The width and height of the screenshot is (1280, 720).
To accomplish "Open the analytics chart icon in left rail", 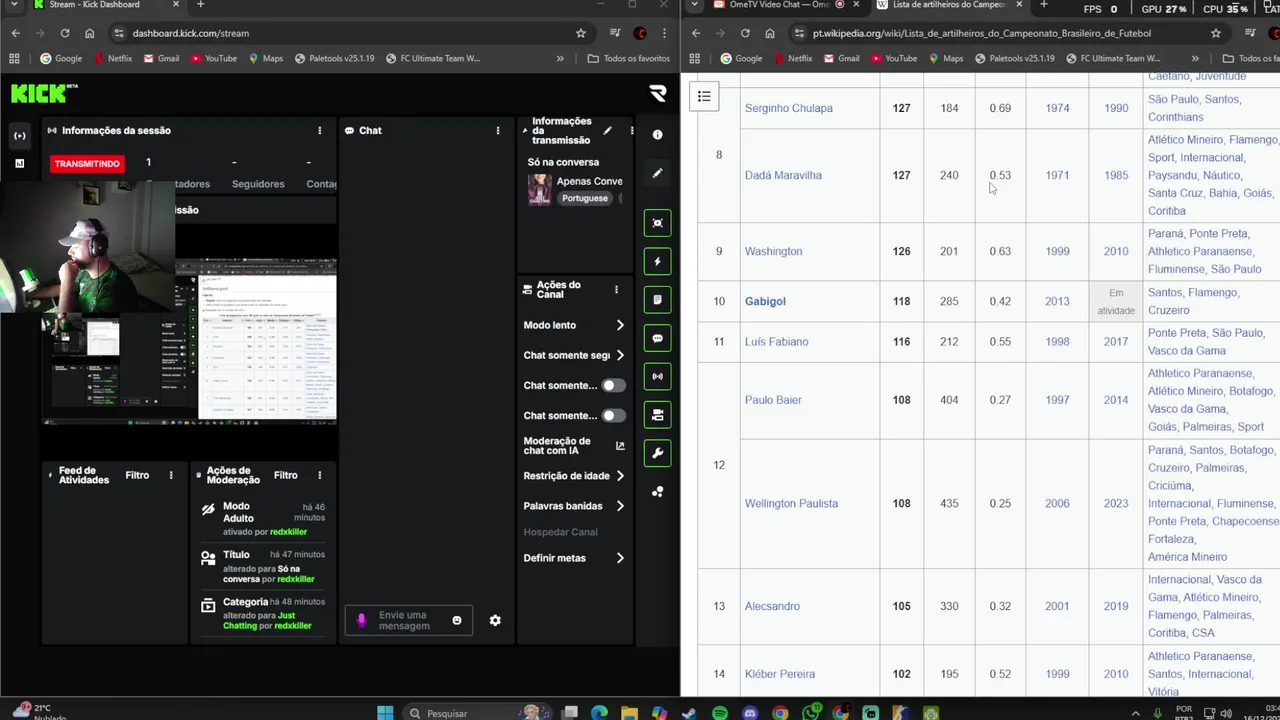I will [19, 162].
